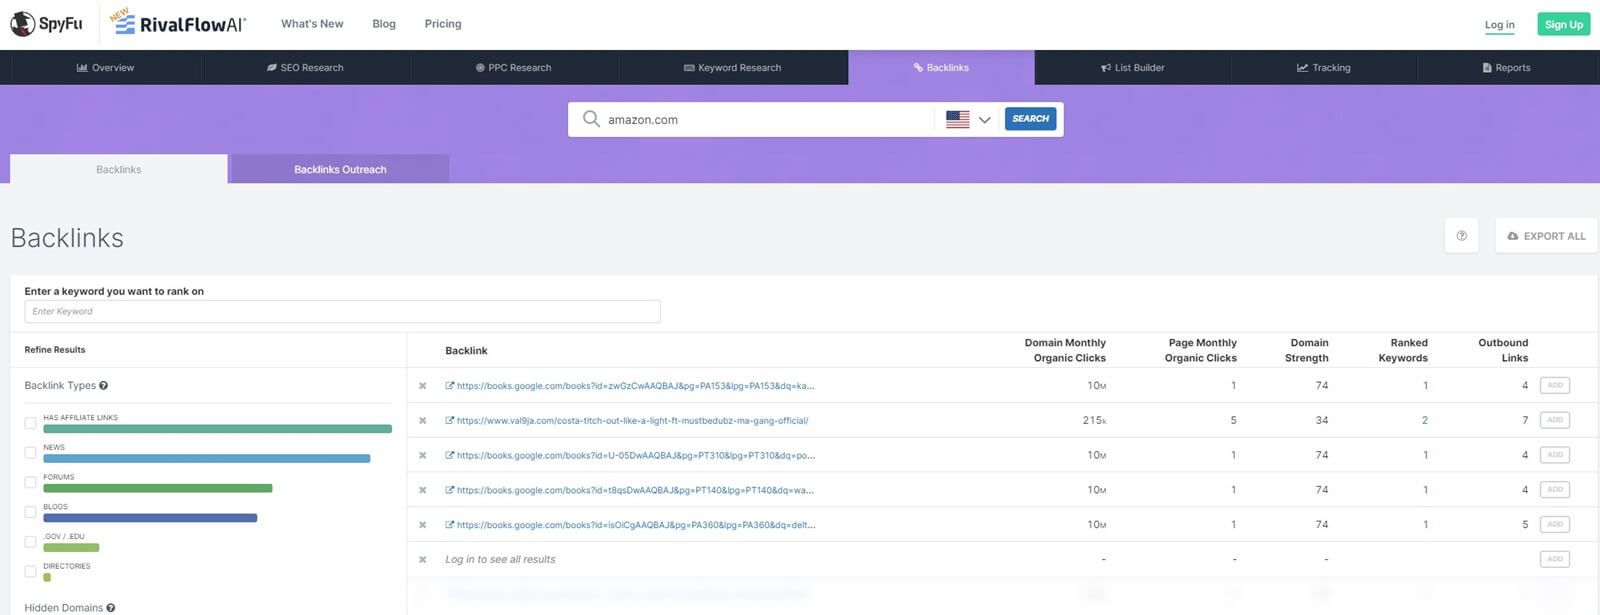Click ADD for the U-05DwAAQBAJ backlink row
The width and height of the screenshot is (1600, 615).
tap(1555, 455)
